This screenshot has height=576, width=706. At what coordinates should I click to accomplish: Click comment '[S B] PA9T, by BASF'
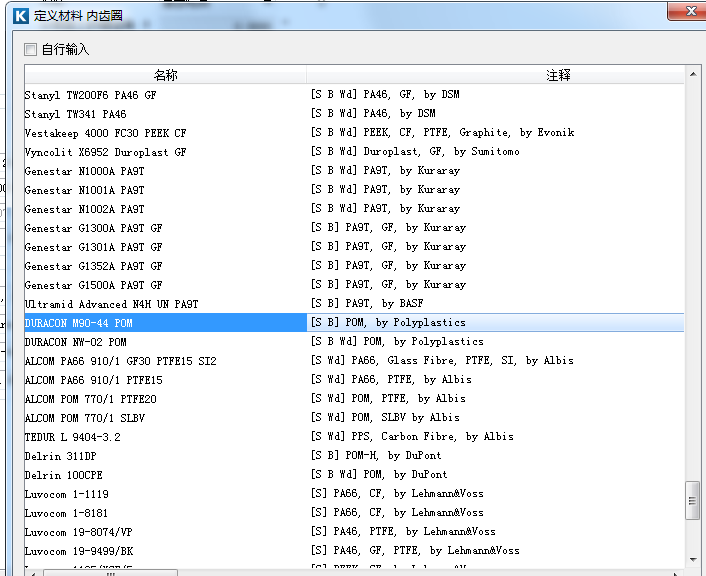pos(367,303)
